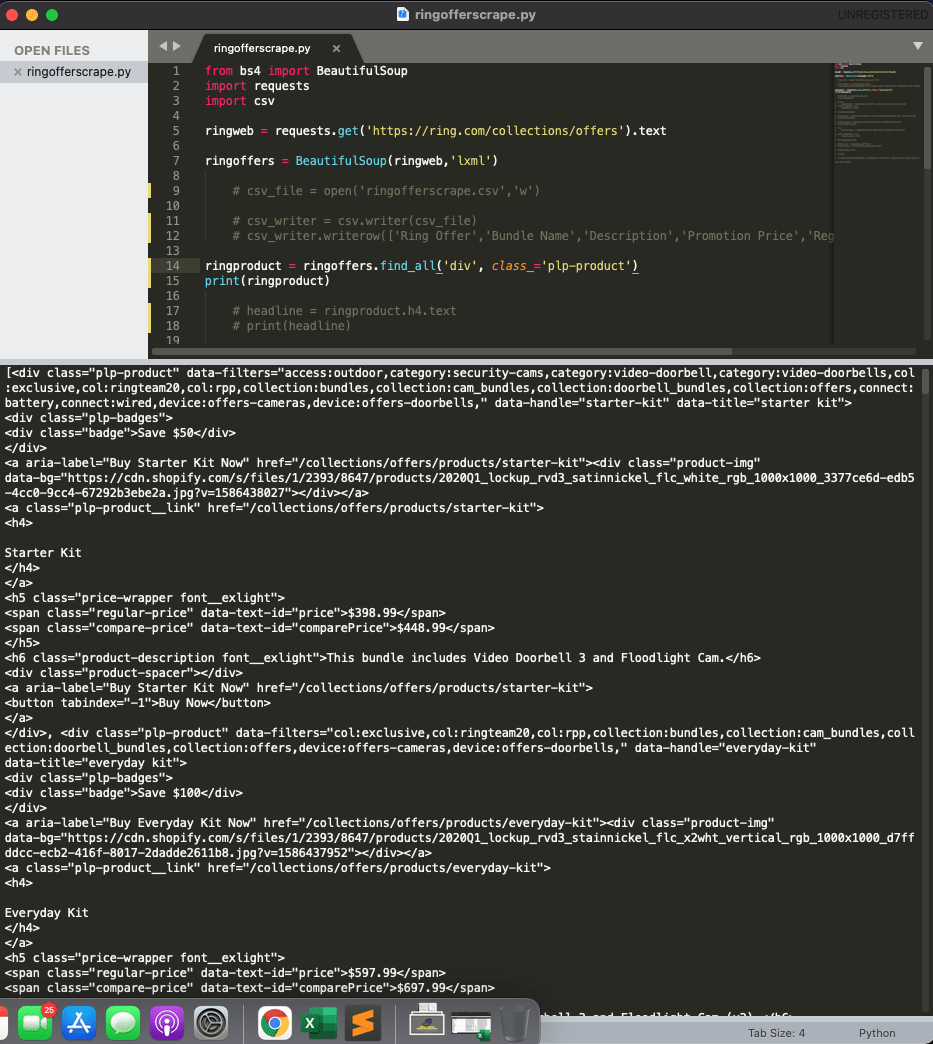The height and width of the screenshot is (1044, 933).
Task: Click 'requests' on import line 2
Action: [x=281, y=86]
